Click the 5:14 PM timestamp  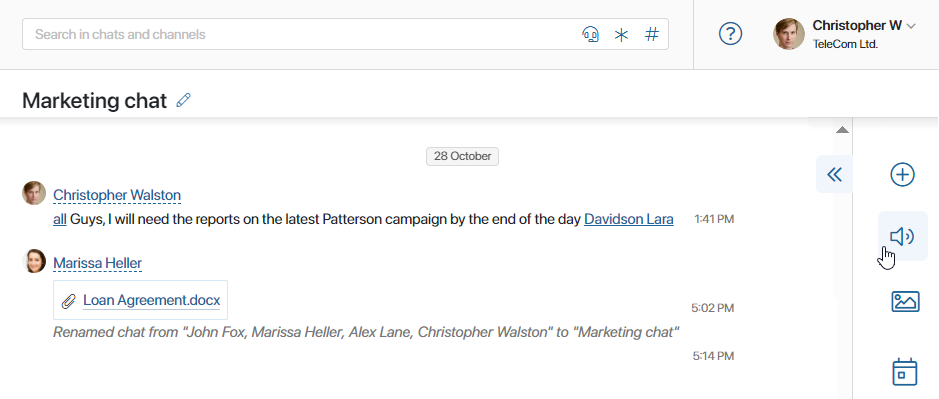(x=713, y=356)
